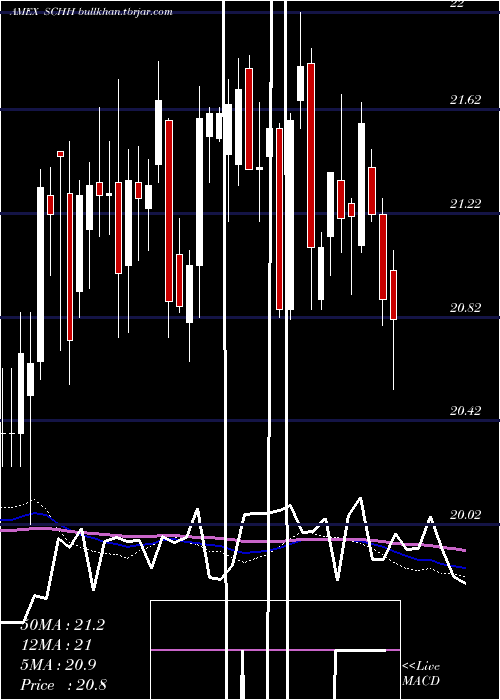Click the <<Live MACD label

(x=421, y=673)
